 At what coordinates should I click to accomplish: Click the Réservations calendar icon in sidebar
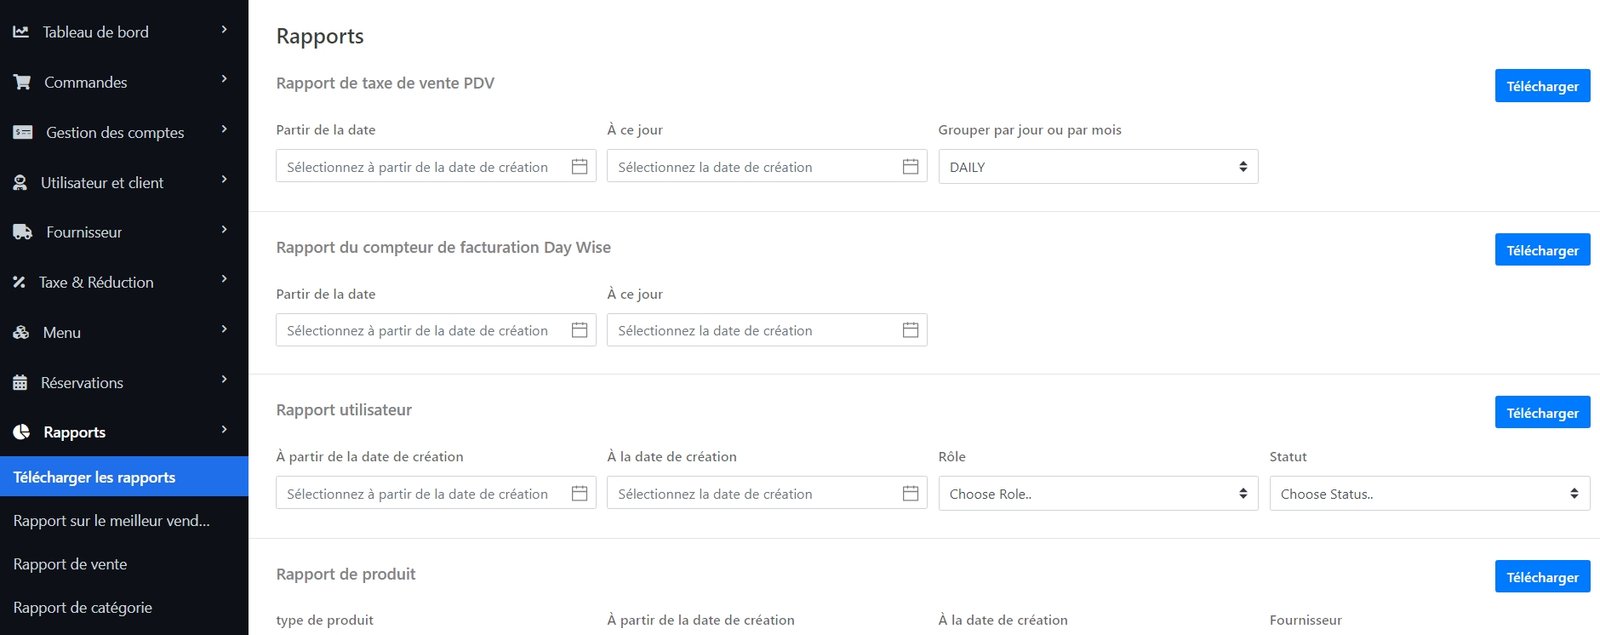[x=20, y=382]
